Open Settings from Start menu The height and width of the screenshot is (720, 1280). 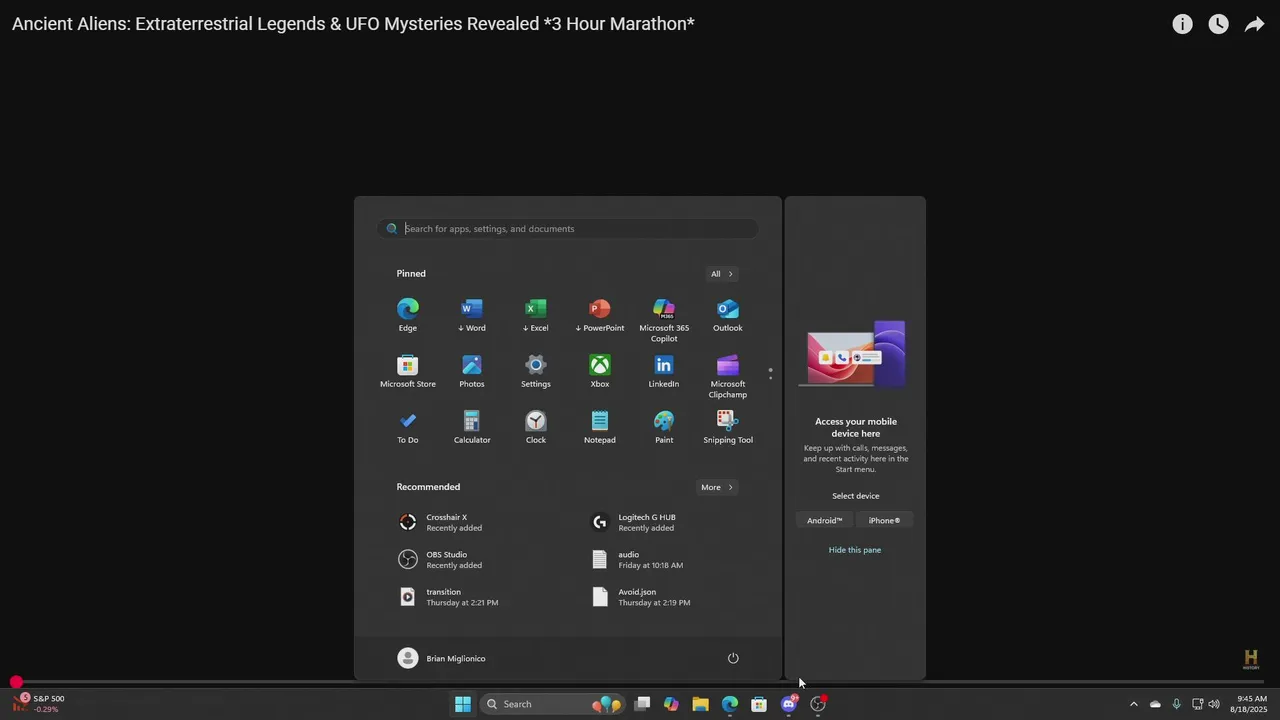(x=536, y=370)
